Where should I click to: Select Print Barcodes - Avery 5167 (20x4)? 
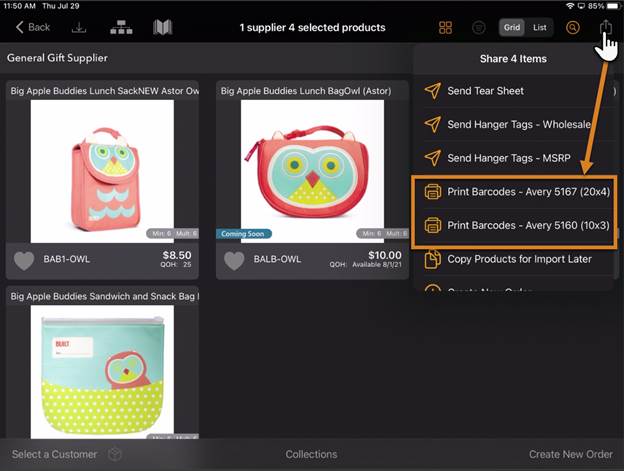tap(513, 192)
